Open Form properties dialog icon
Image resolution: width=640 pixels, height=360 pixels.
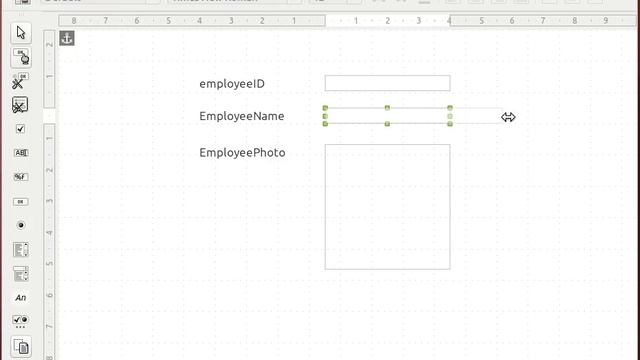pos(21,105)
